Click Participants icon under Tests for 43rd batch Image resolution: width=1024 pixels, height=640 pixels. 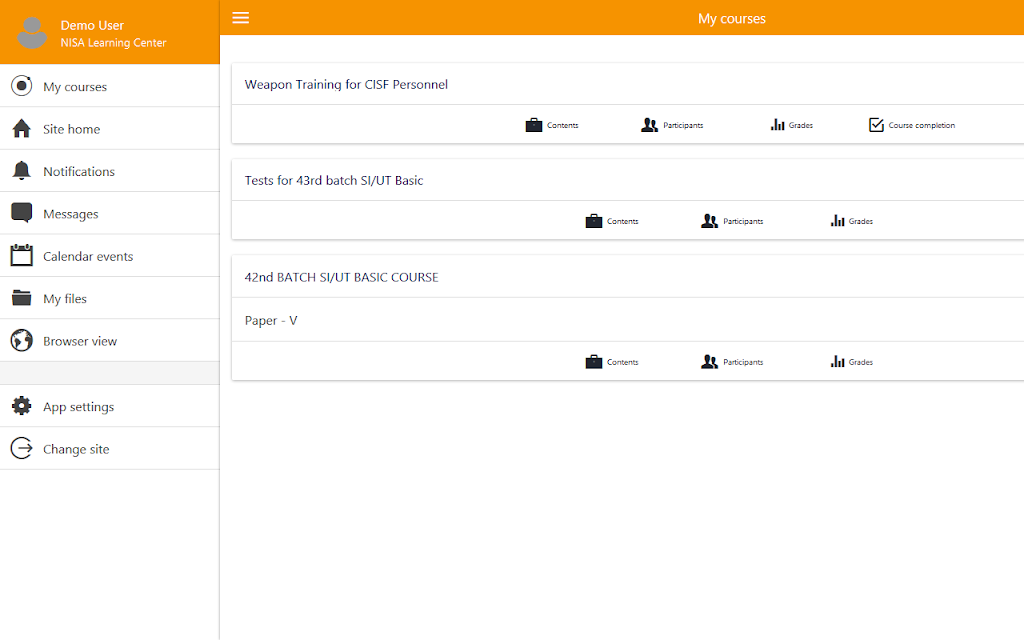point(709,221)
